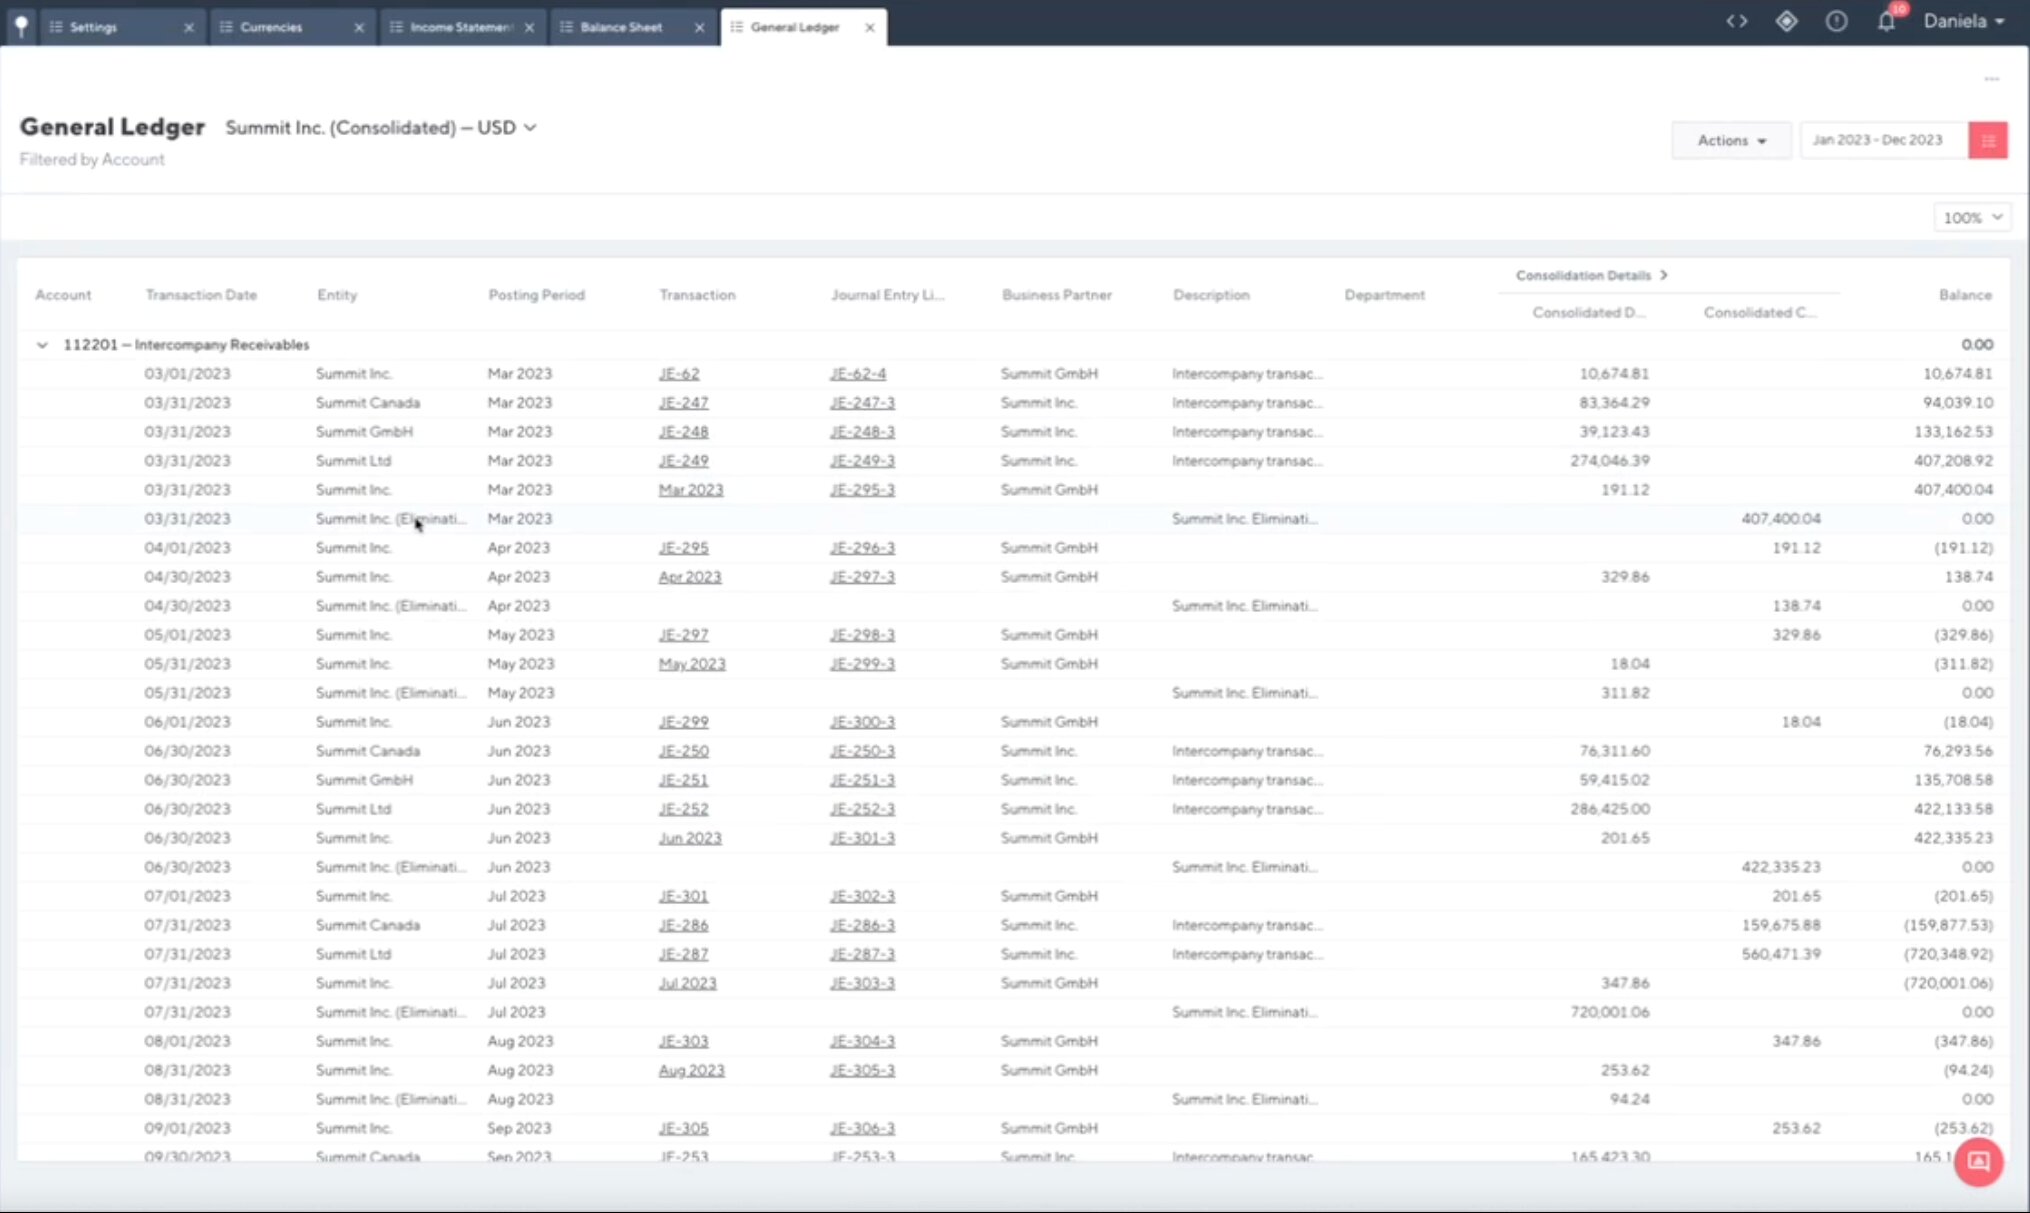Close the Income Statement tab
Image resolution: width=2030 pixels, height=1213 pixels.
pos(529,27)
